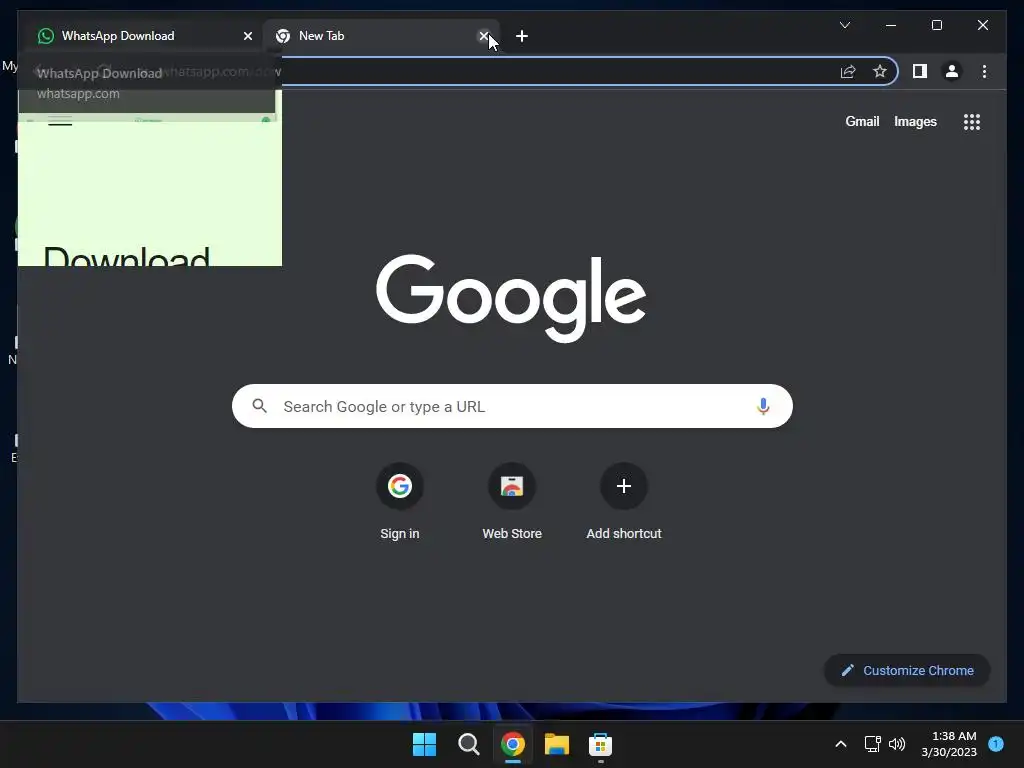Viewport: 1024px width, 768px height.
Task: Click the Google logo
Action: tap(511, 298)
